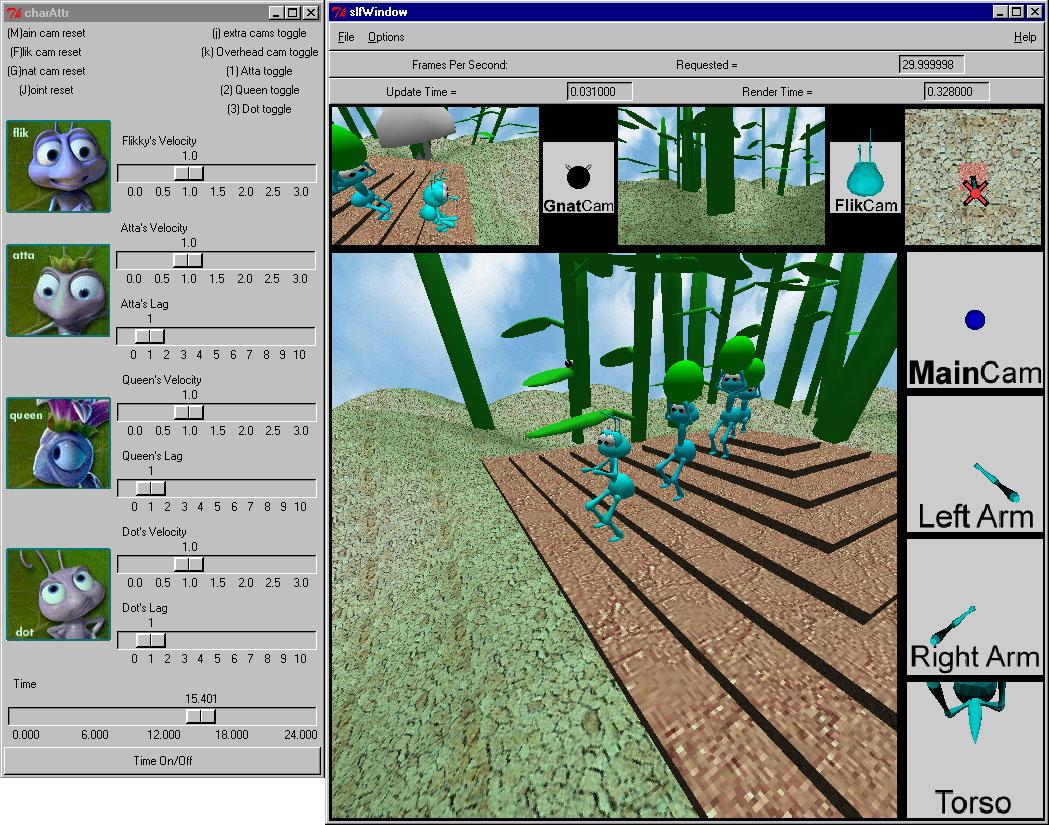Click the Update Time value field
1049x825 pixels.
tap(599, 92)
